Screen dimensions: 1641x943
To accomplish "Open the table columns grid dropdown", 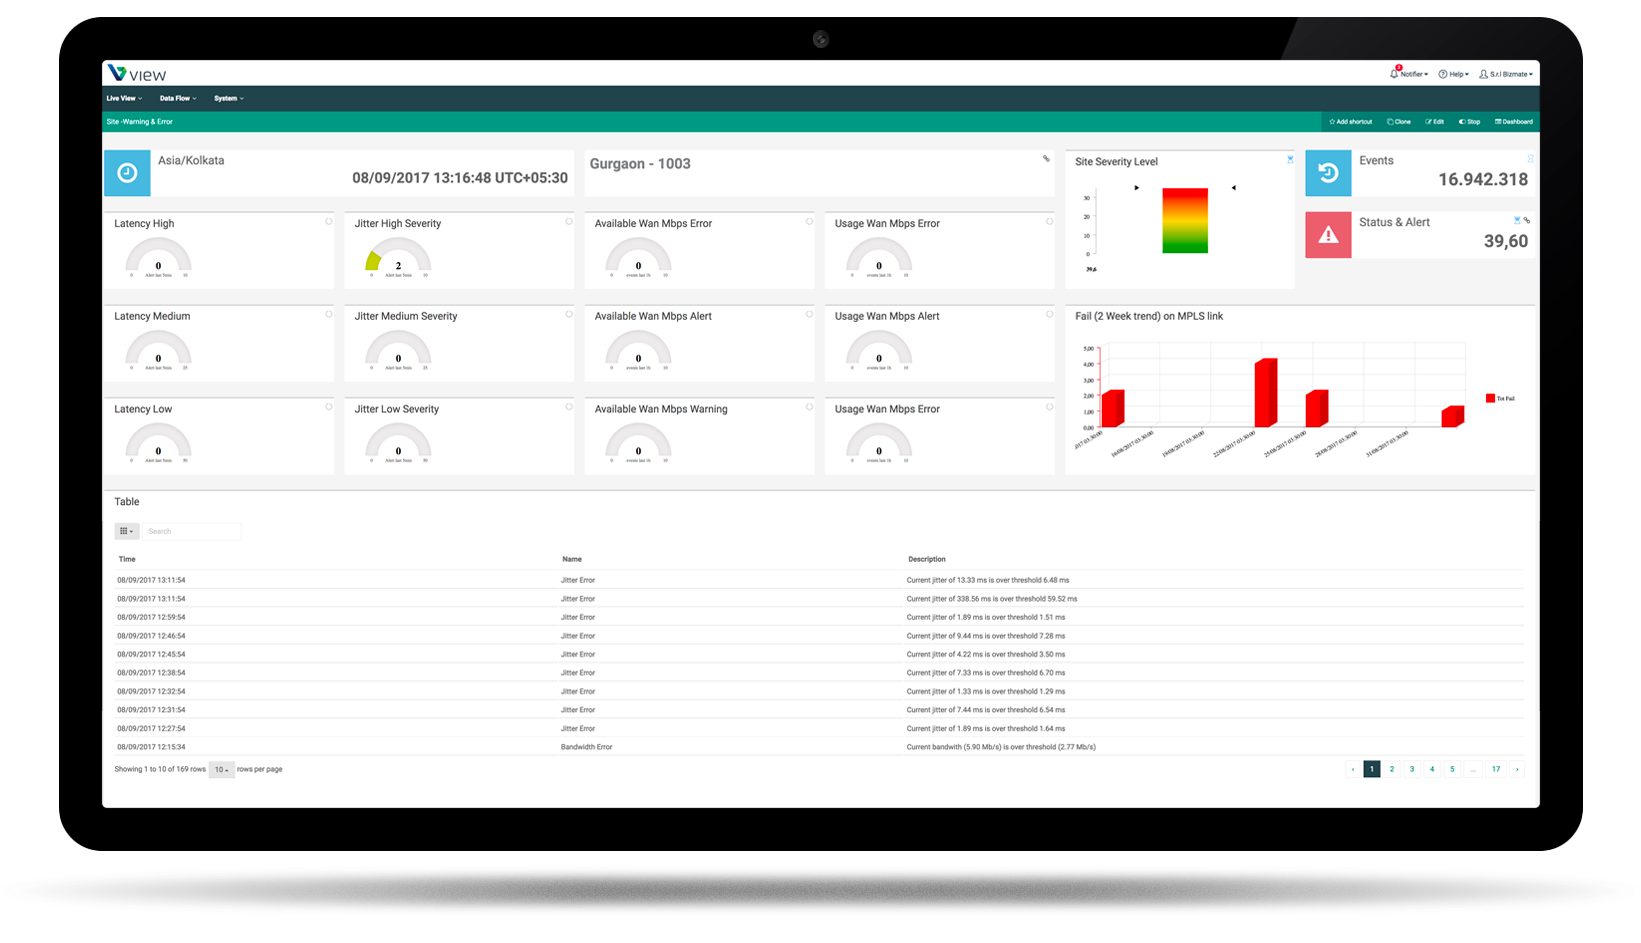I will click(126, 532).
